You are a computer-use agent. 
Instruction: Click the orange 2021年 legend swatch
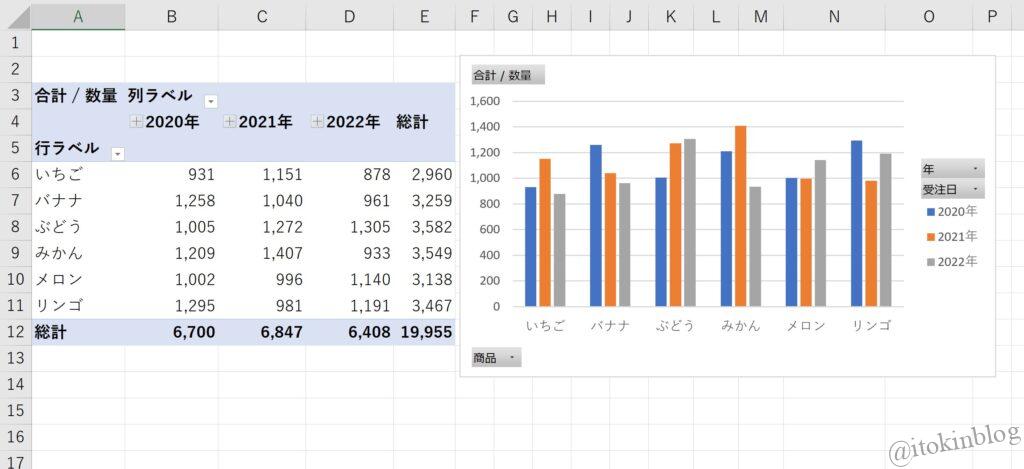click(930, 237)
